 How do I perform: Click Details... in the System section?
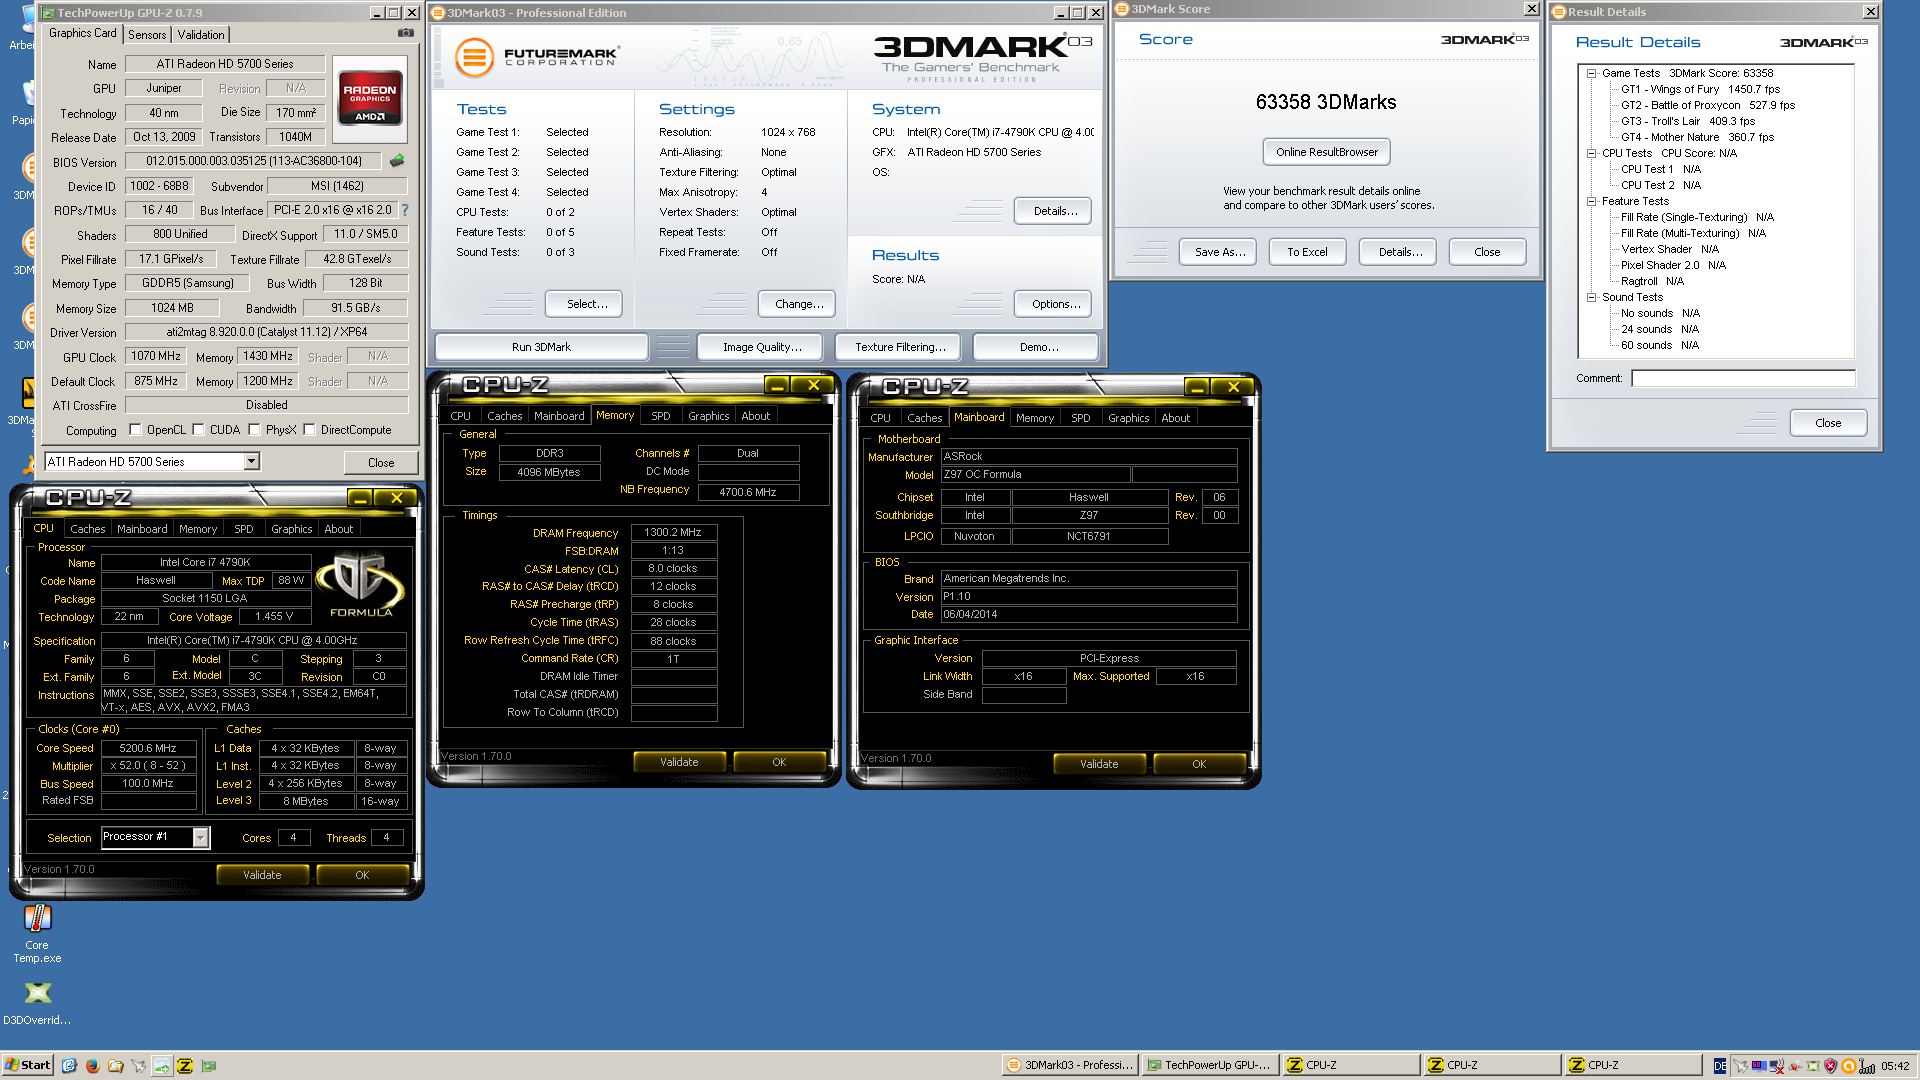[1053, 211]
